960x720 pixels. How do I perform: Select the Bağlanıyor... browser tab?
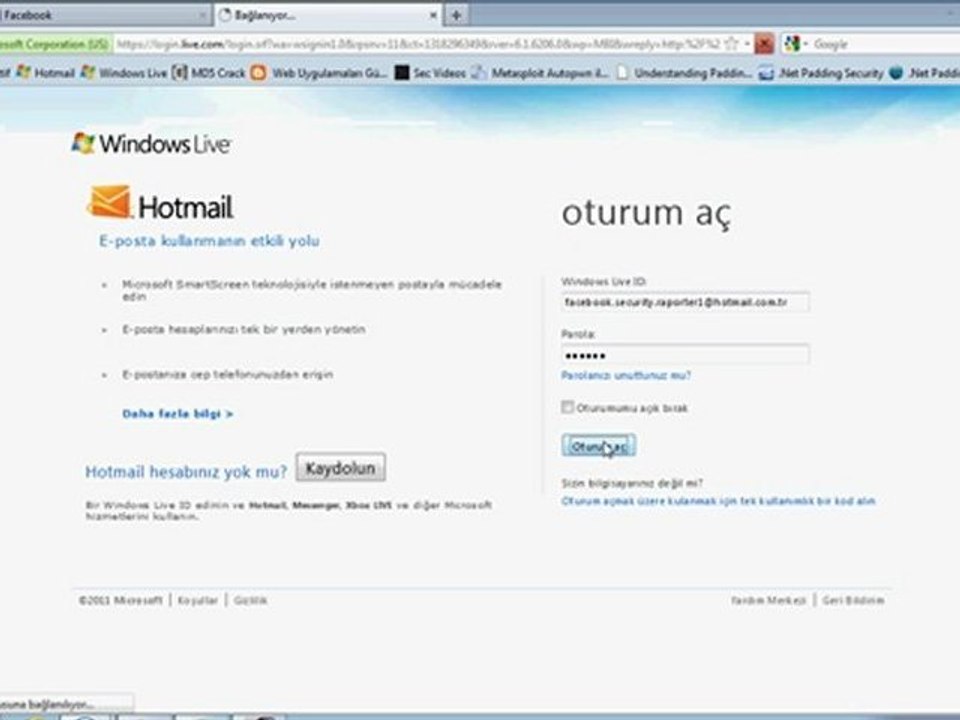click(328, 15)
